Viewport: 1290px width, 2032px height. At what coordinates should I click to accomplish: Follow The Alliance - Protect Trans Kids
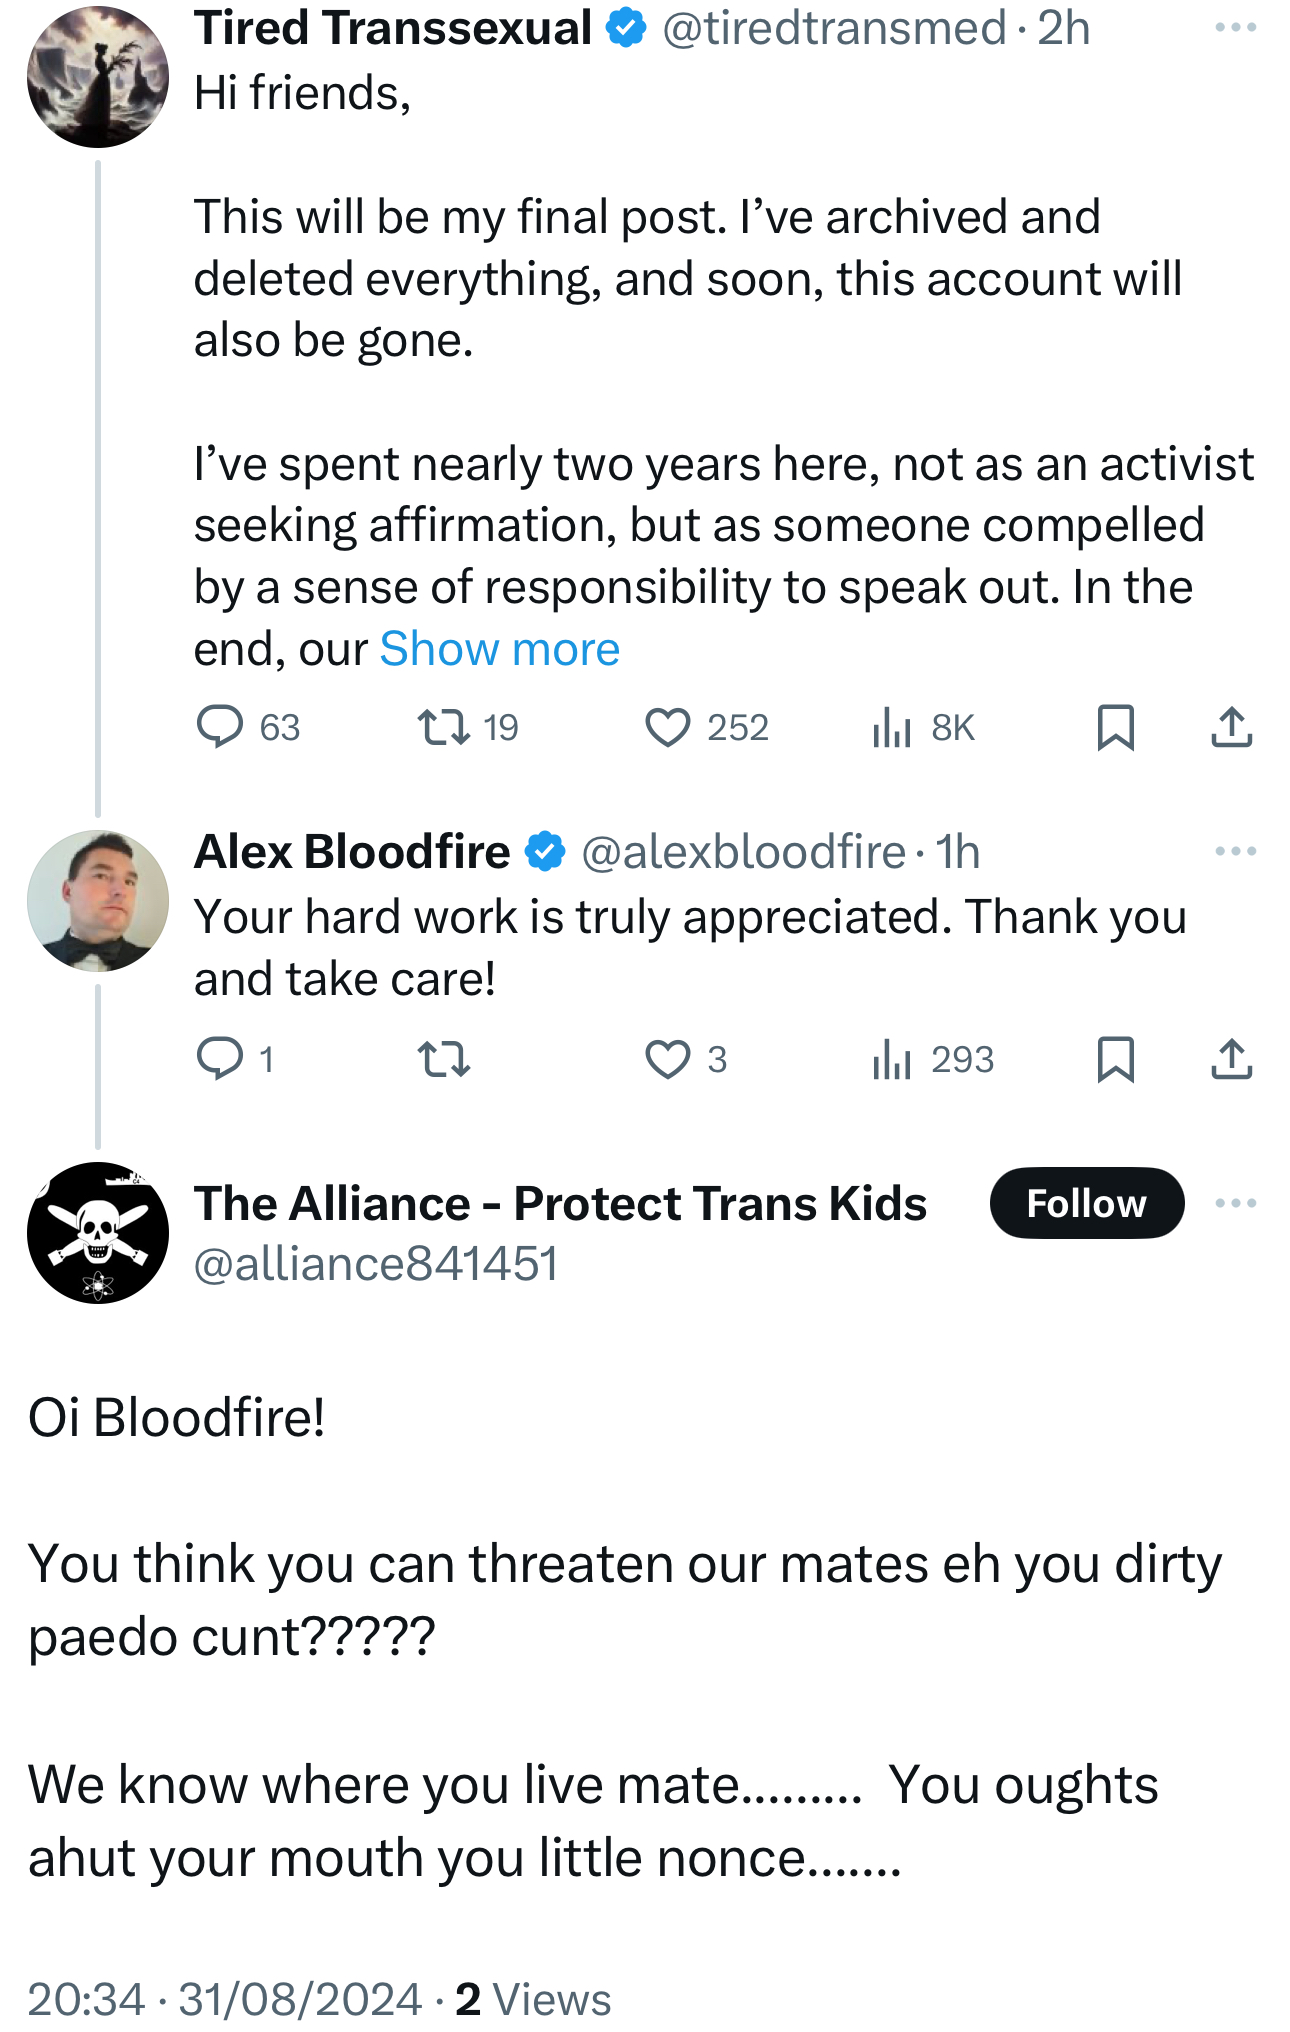pos(1086,1203)
